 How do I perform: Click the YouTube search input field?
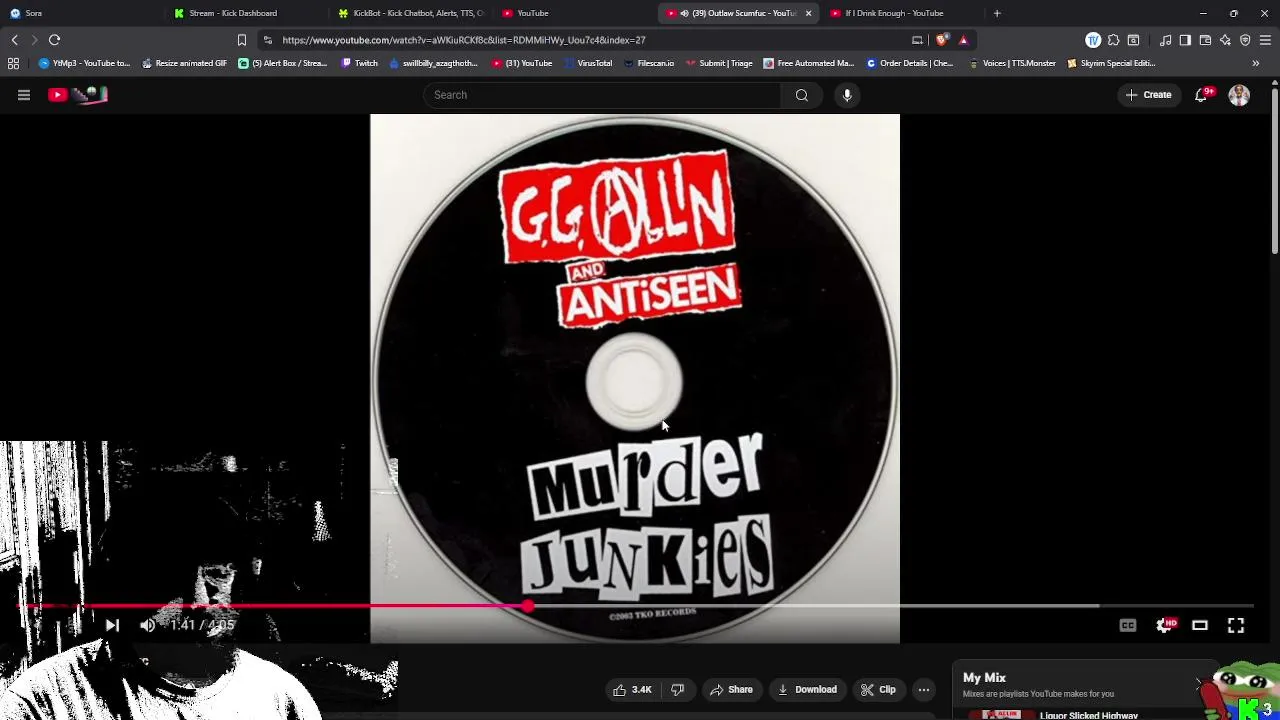point(603,95)
